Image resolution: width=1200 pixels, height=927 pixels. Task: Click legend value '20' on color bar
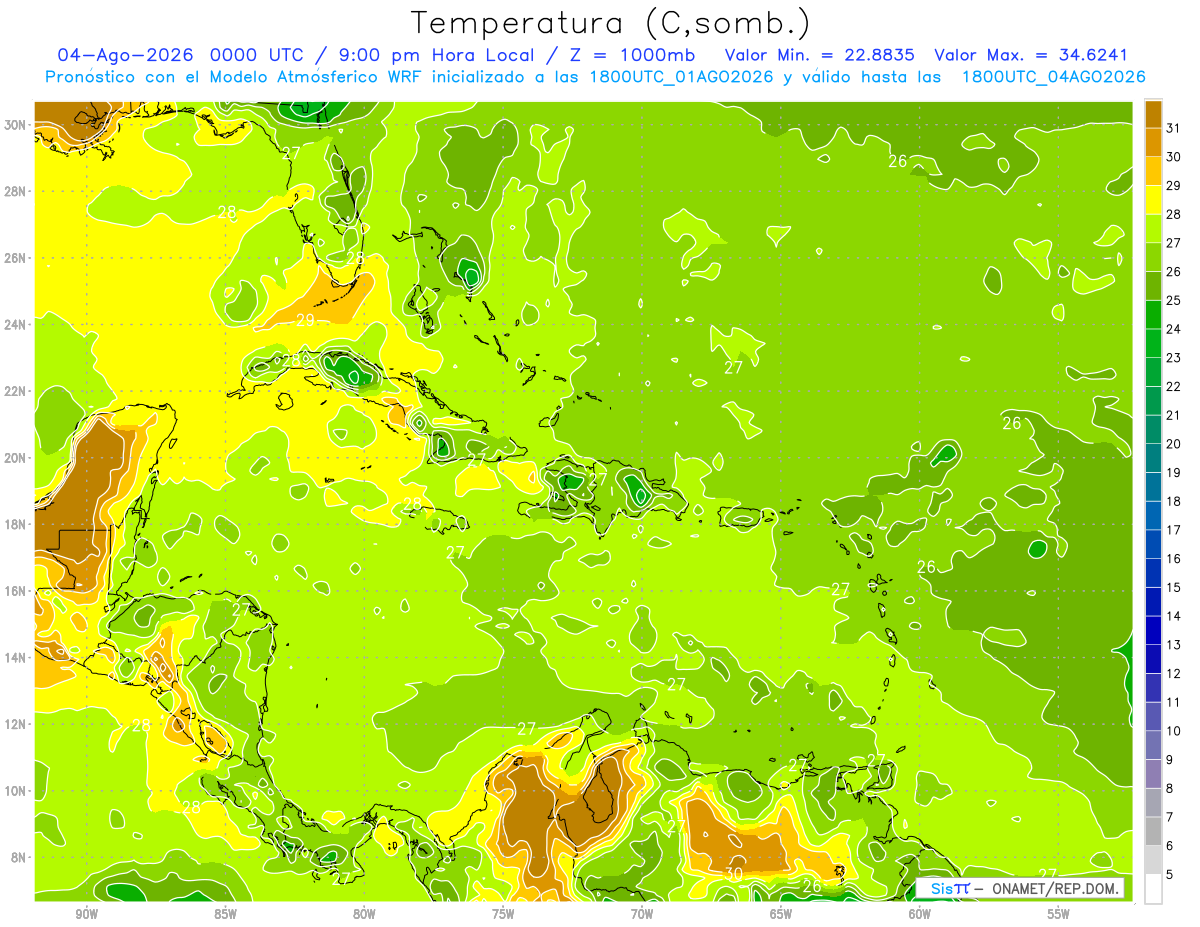[x=1174, y=444]
